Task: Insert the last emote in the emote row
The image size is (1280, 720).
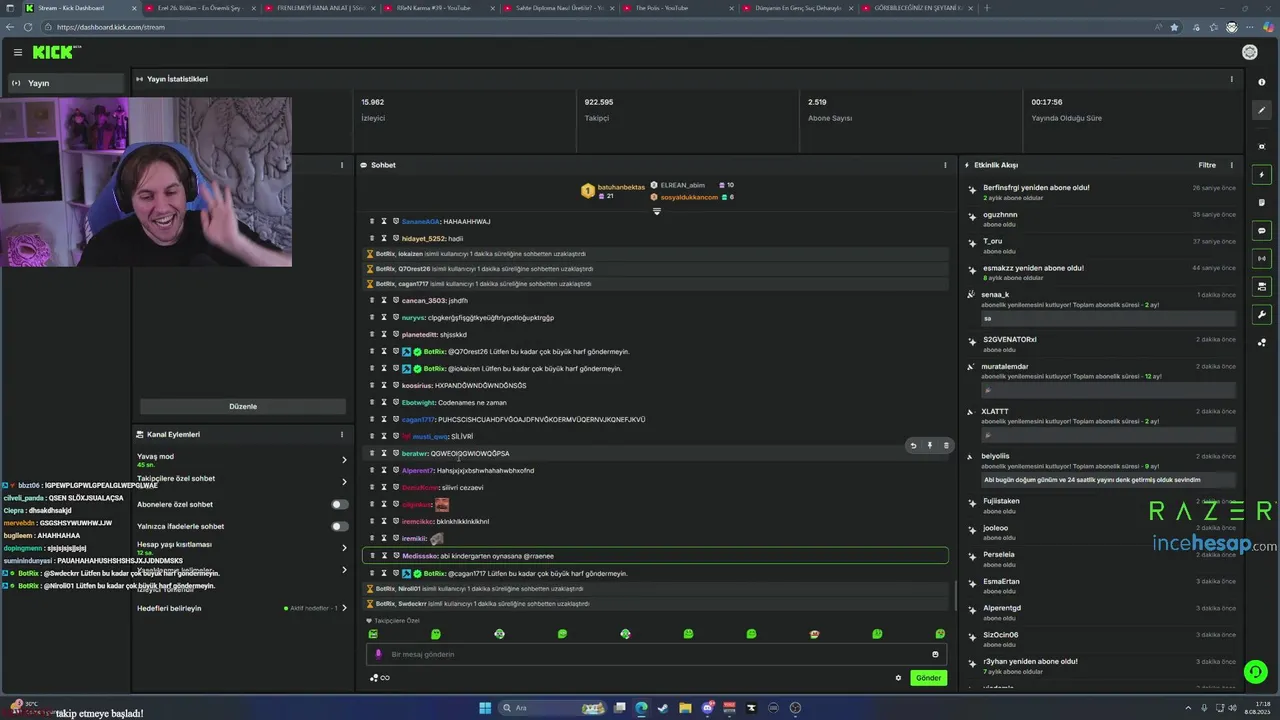Action: 940,634
